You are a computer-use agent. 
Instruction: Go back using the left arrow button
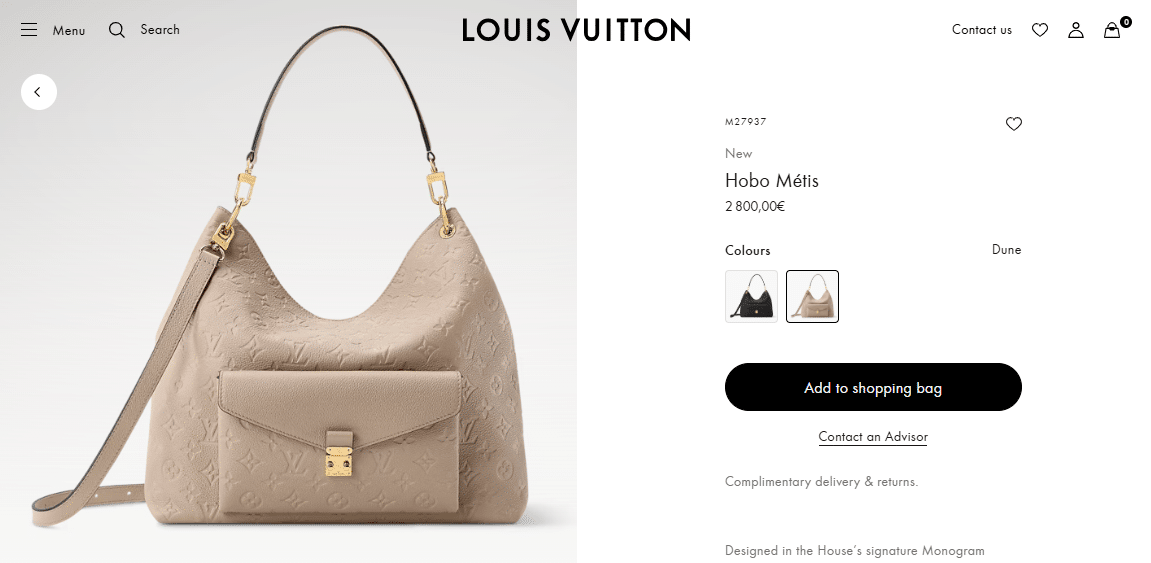pyautogui.click(x=39, y=92)
